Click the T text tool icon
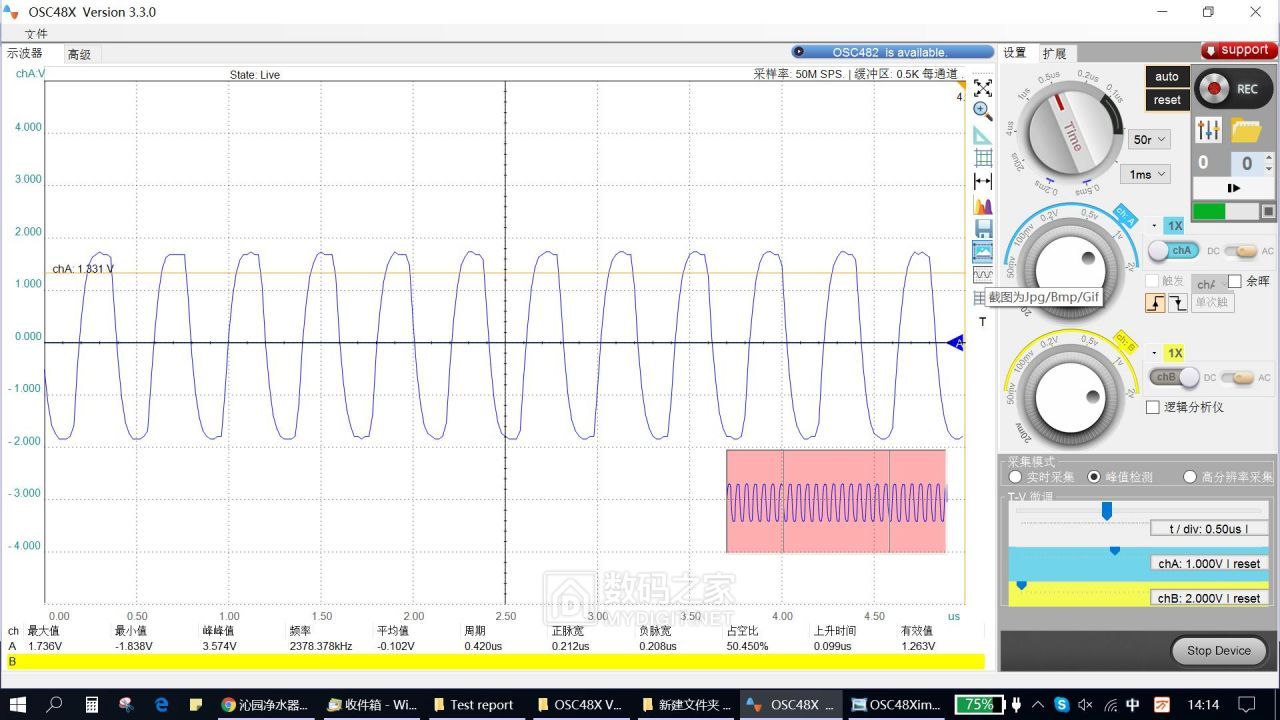Viewport: 1280px width, 720px height. pyautogui.click(x=982, y=322)
